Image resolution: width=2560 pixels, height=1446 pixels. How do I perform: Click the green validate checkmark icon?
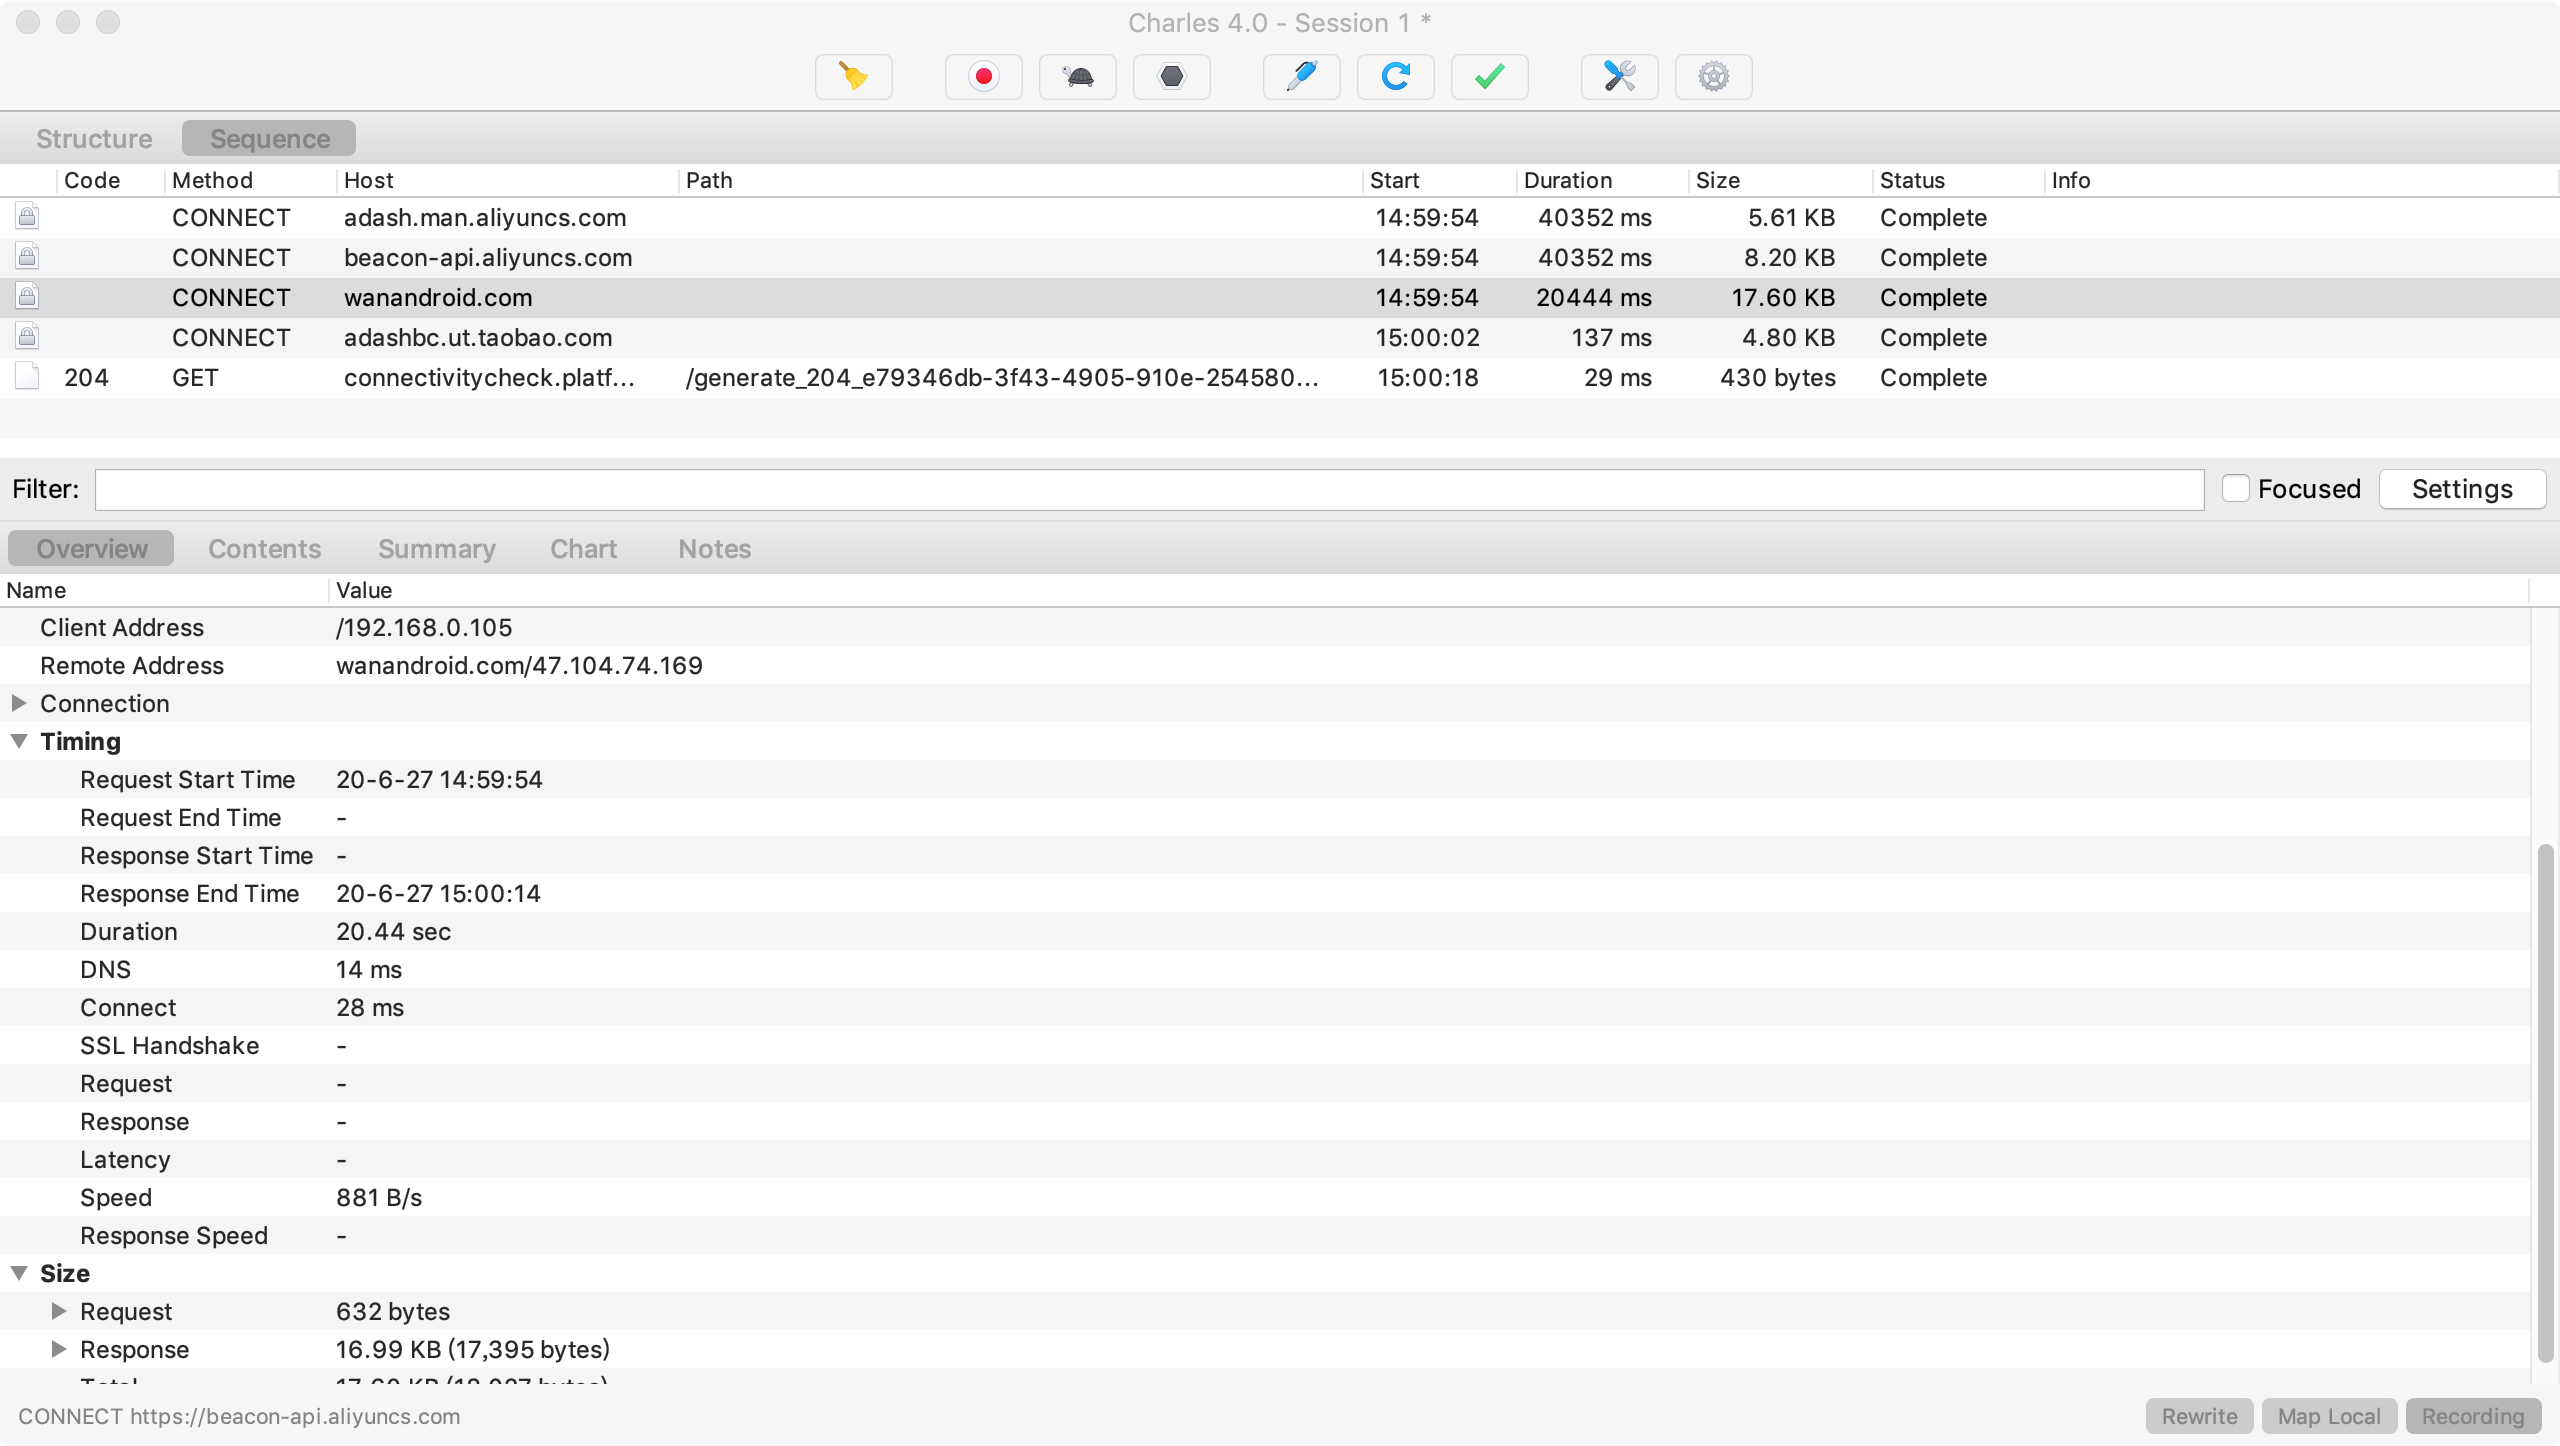coord(1489,77)
